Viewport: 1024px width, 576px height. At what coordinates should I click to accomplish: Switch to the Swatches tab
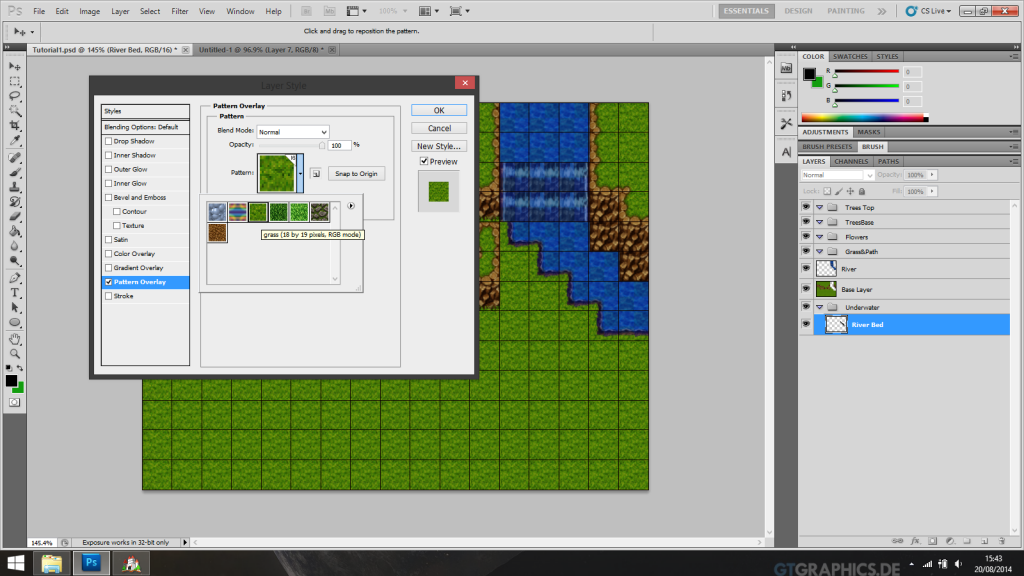(x=850, y=57)
